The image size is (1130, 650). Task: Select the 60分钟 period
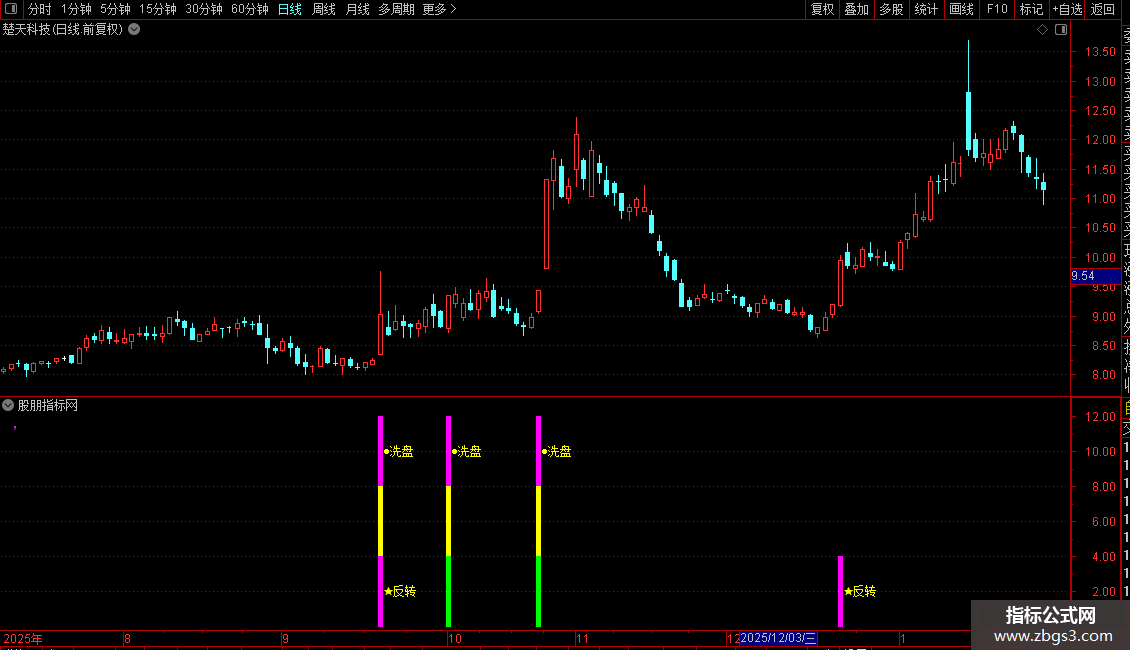250,9
